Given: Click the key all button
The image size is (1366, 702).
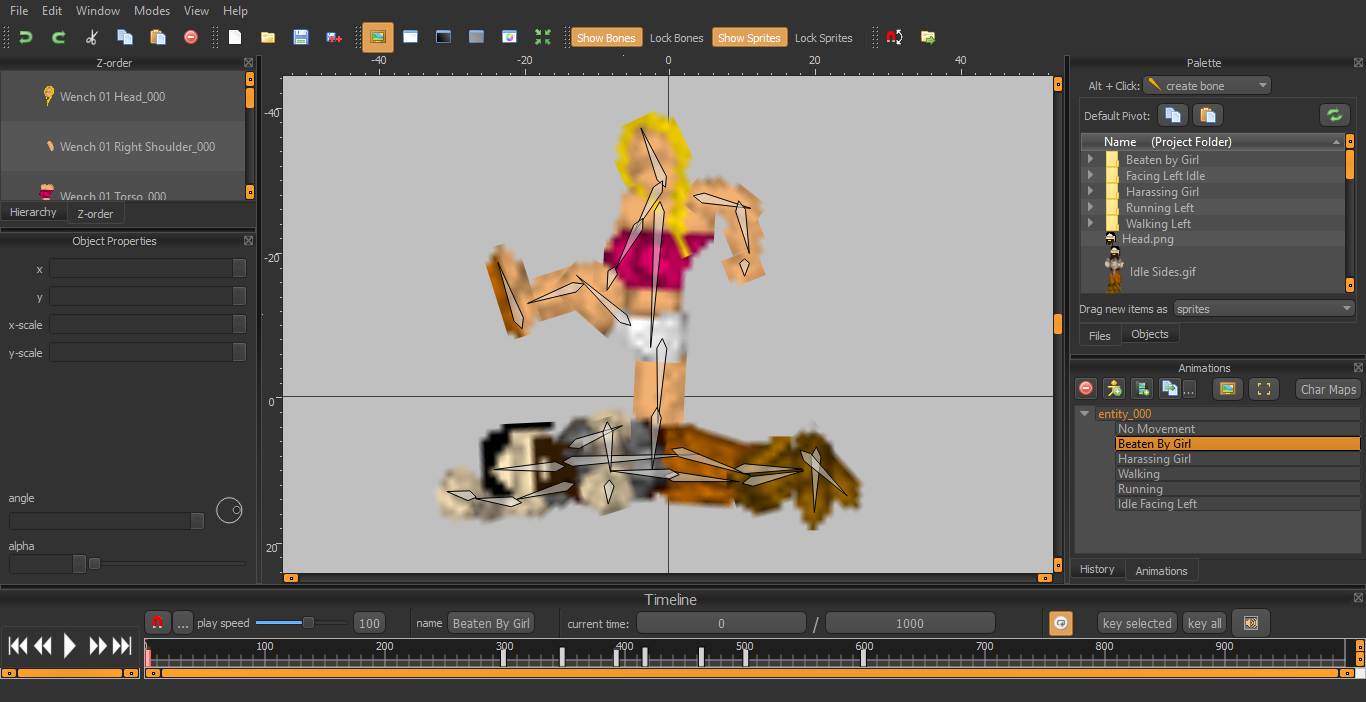Looking at the screenshot, I should coord(1204,623).
